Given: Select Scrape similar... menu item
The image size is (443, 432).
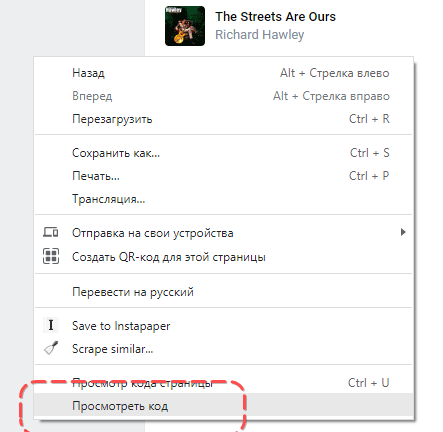Looking at the screenshot, I should [x=224, y=349].
